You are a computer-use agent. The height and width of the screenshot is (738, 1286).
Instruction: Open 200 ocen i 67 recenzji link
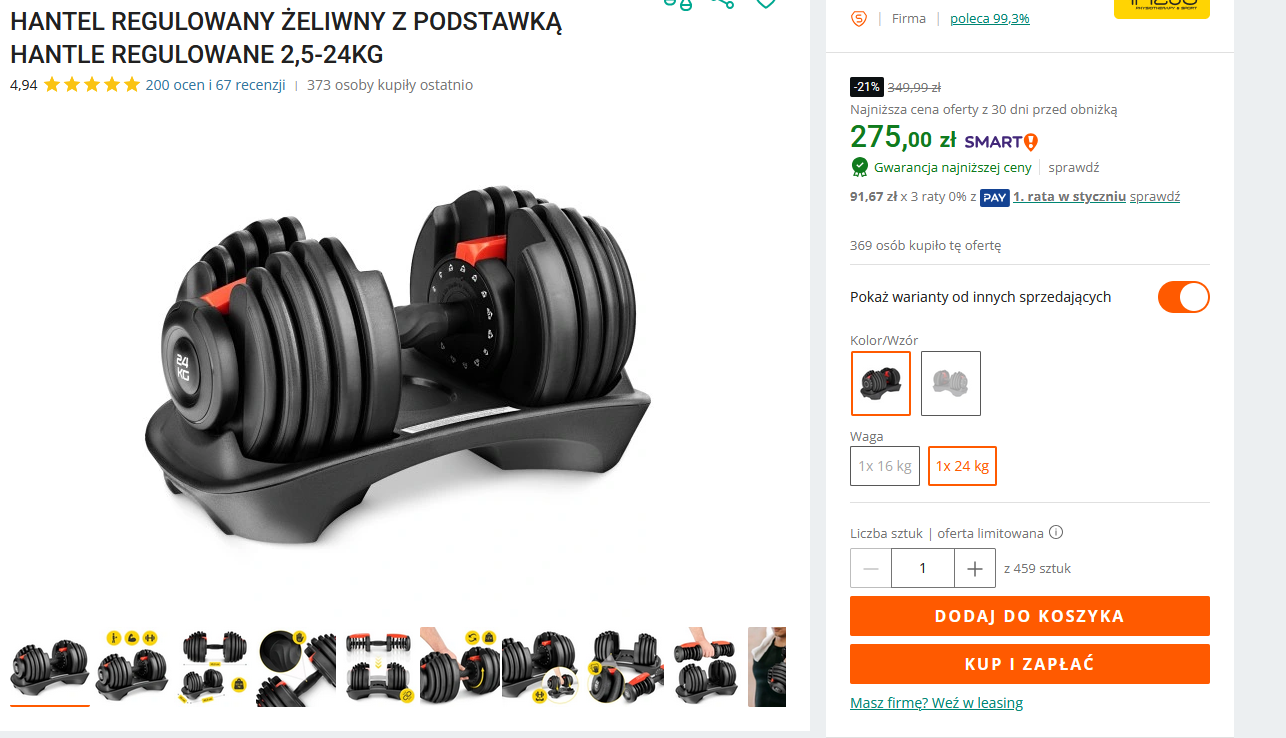[x=216, y=85]
